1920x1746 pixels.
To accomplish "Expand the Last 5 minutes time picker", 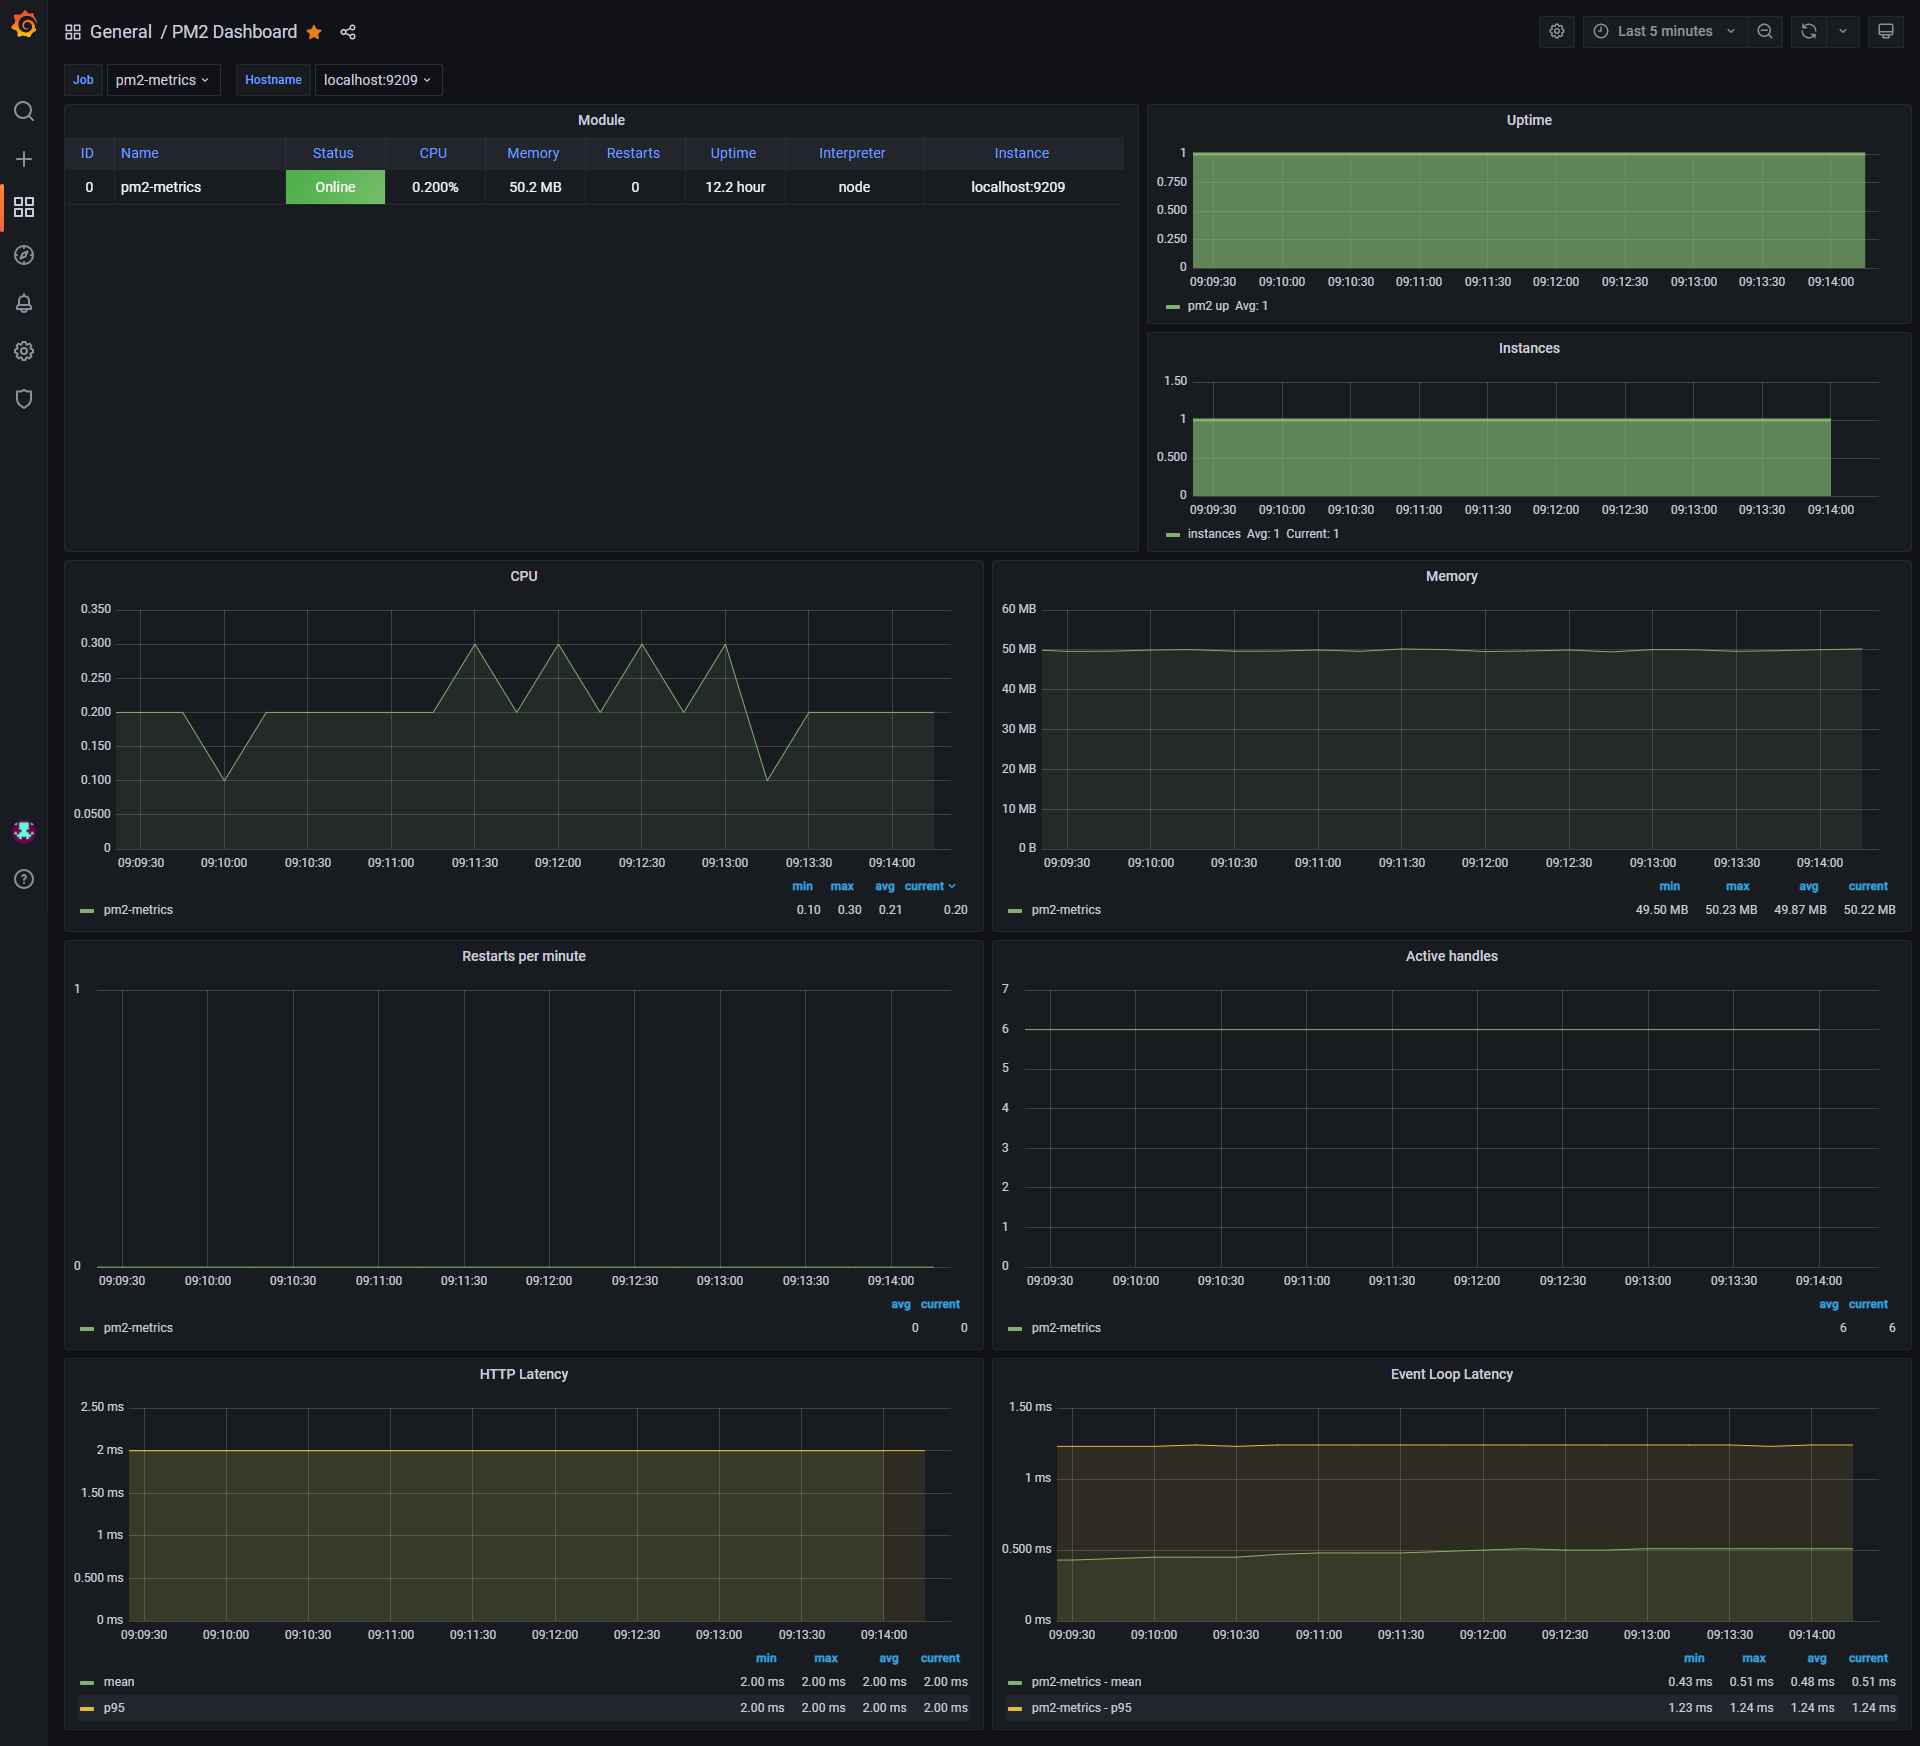I will pos(1664,31).
